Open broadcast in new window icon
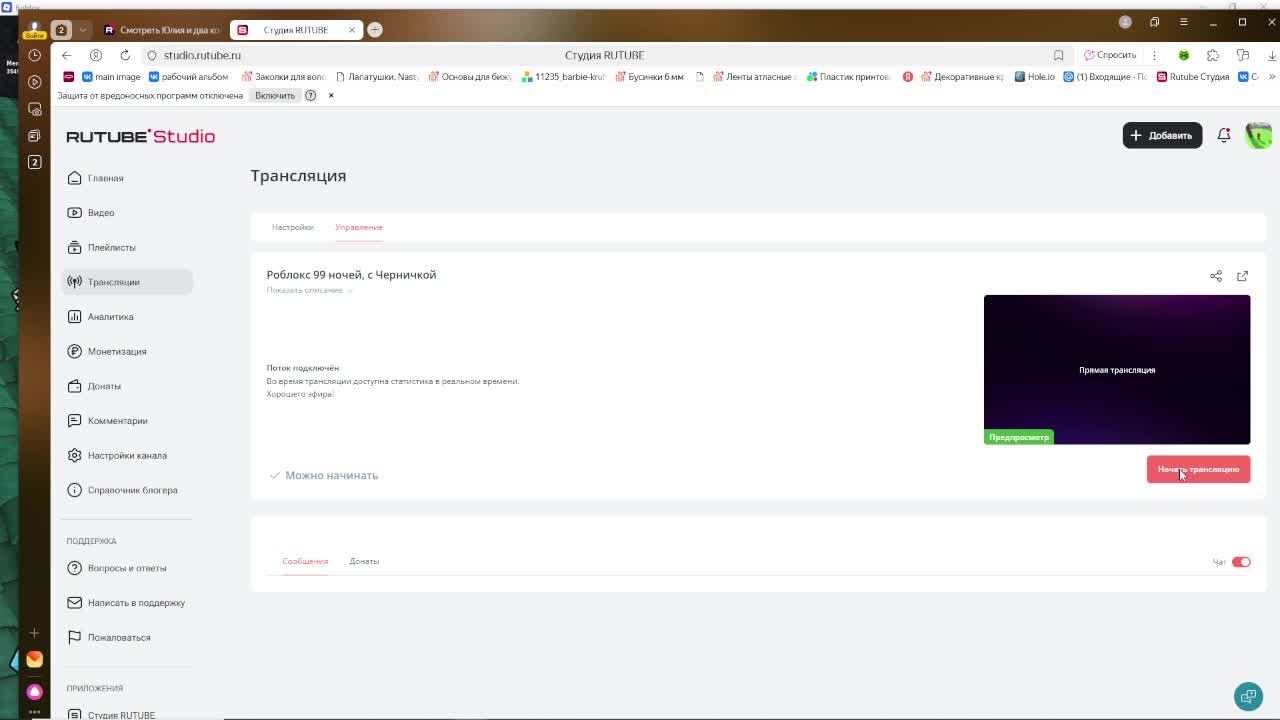The height and width of the screenshot is (720, 1280). click(x=1242, y=276)
